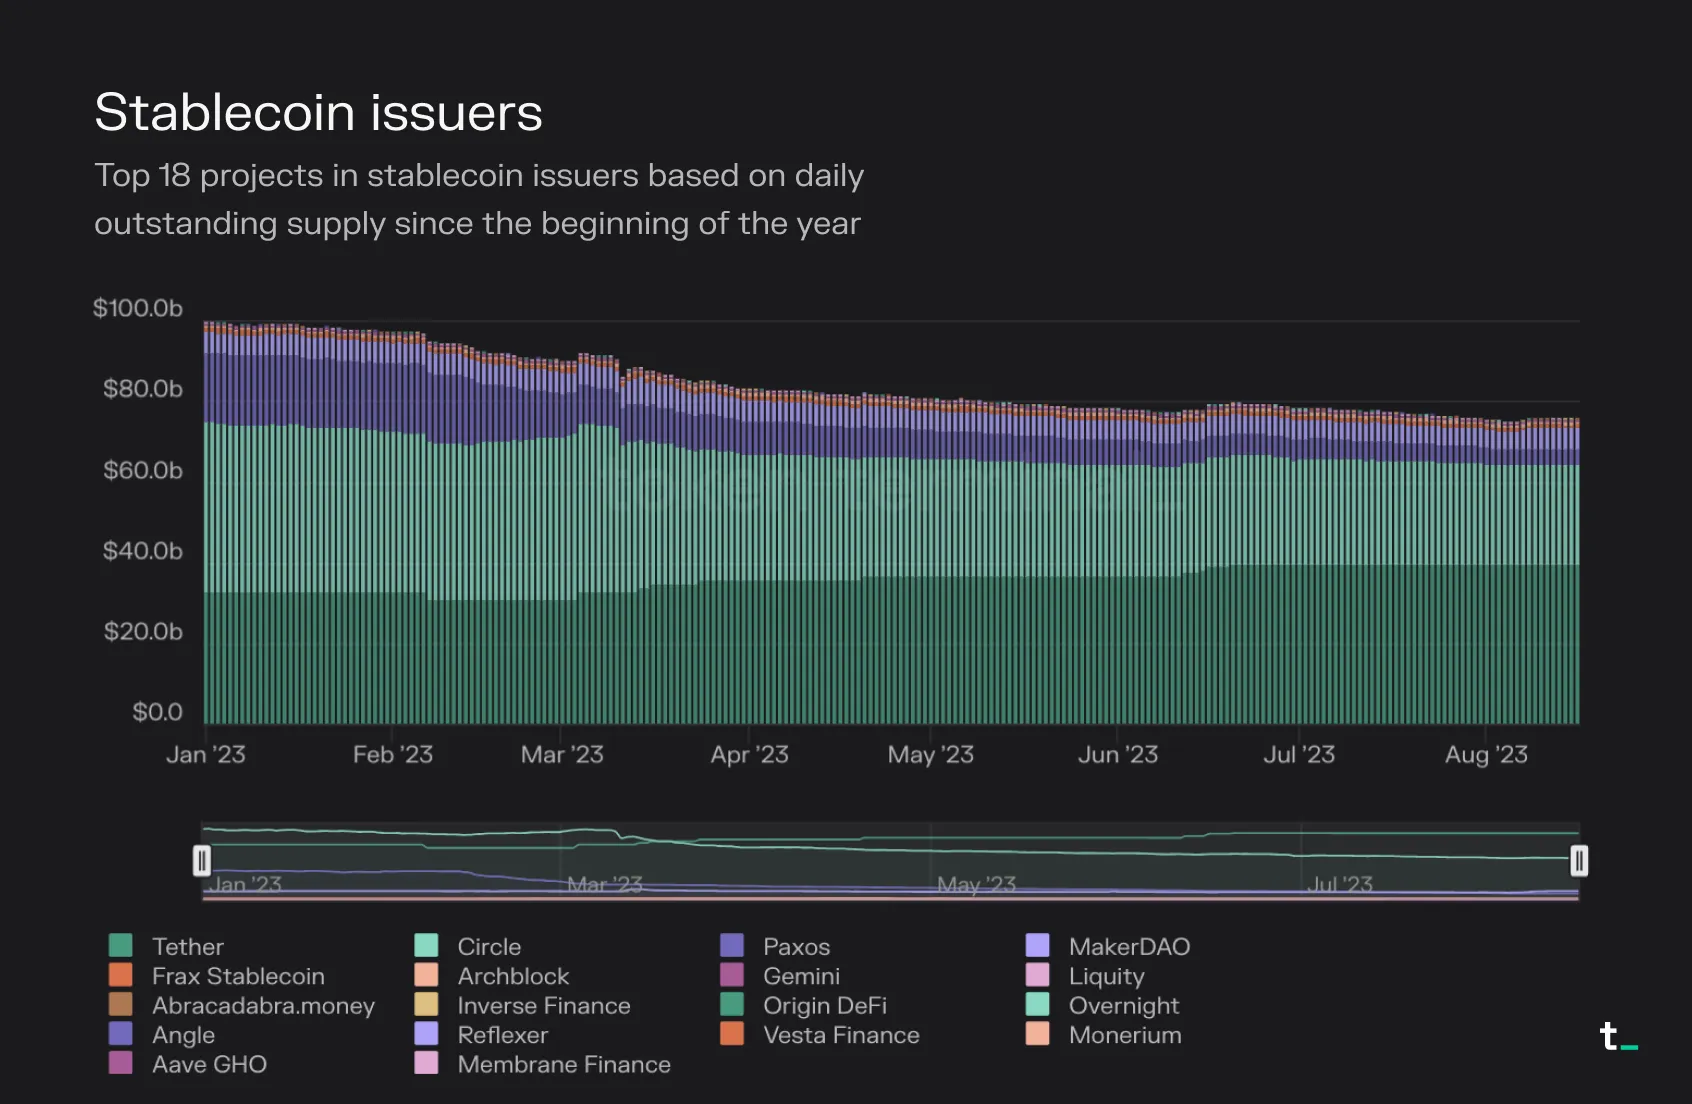The height and width of the screenshot is (1104, 1692).
Task: Toggle the MakerDAO legend entry
Action: tap(1108, 946)
